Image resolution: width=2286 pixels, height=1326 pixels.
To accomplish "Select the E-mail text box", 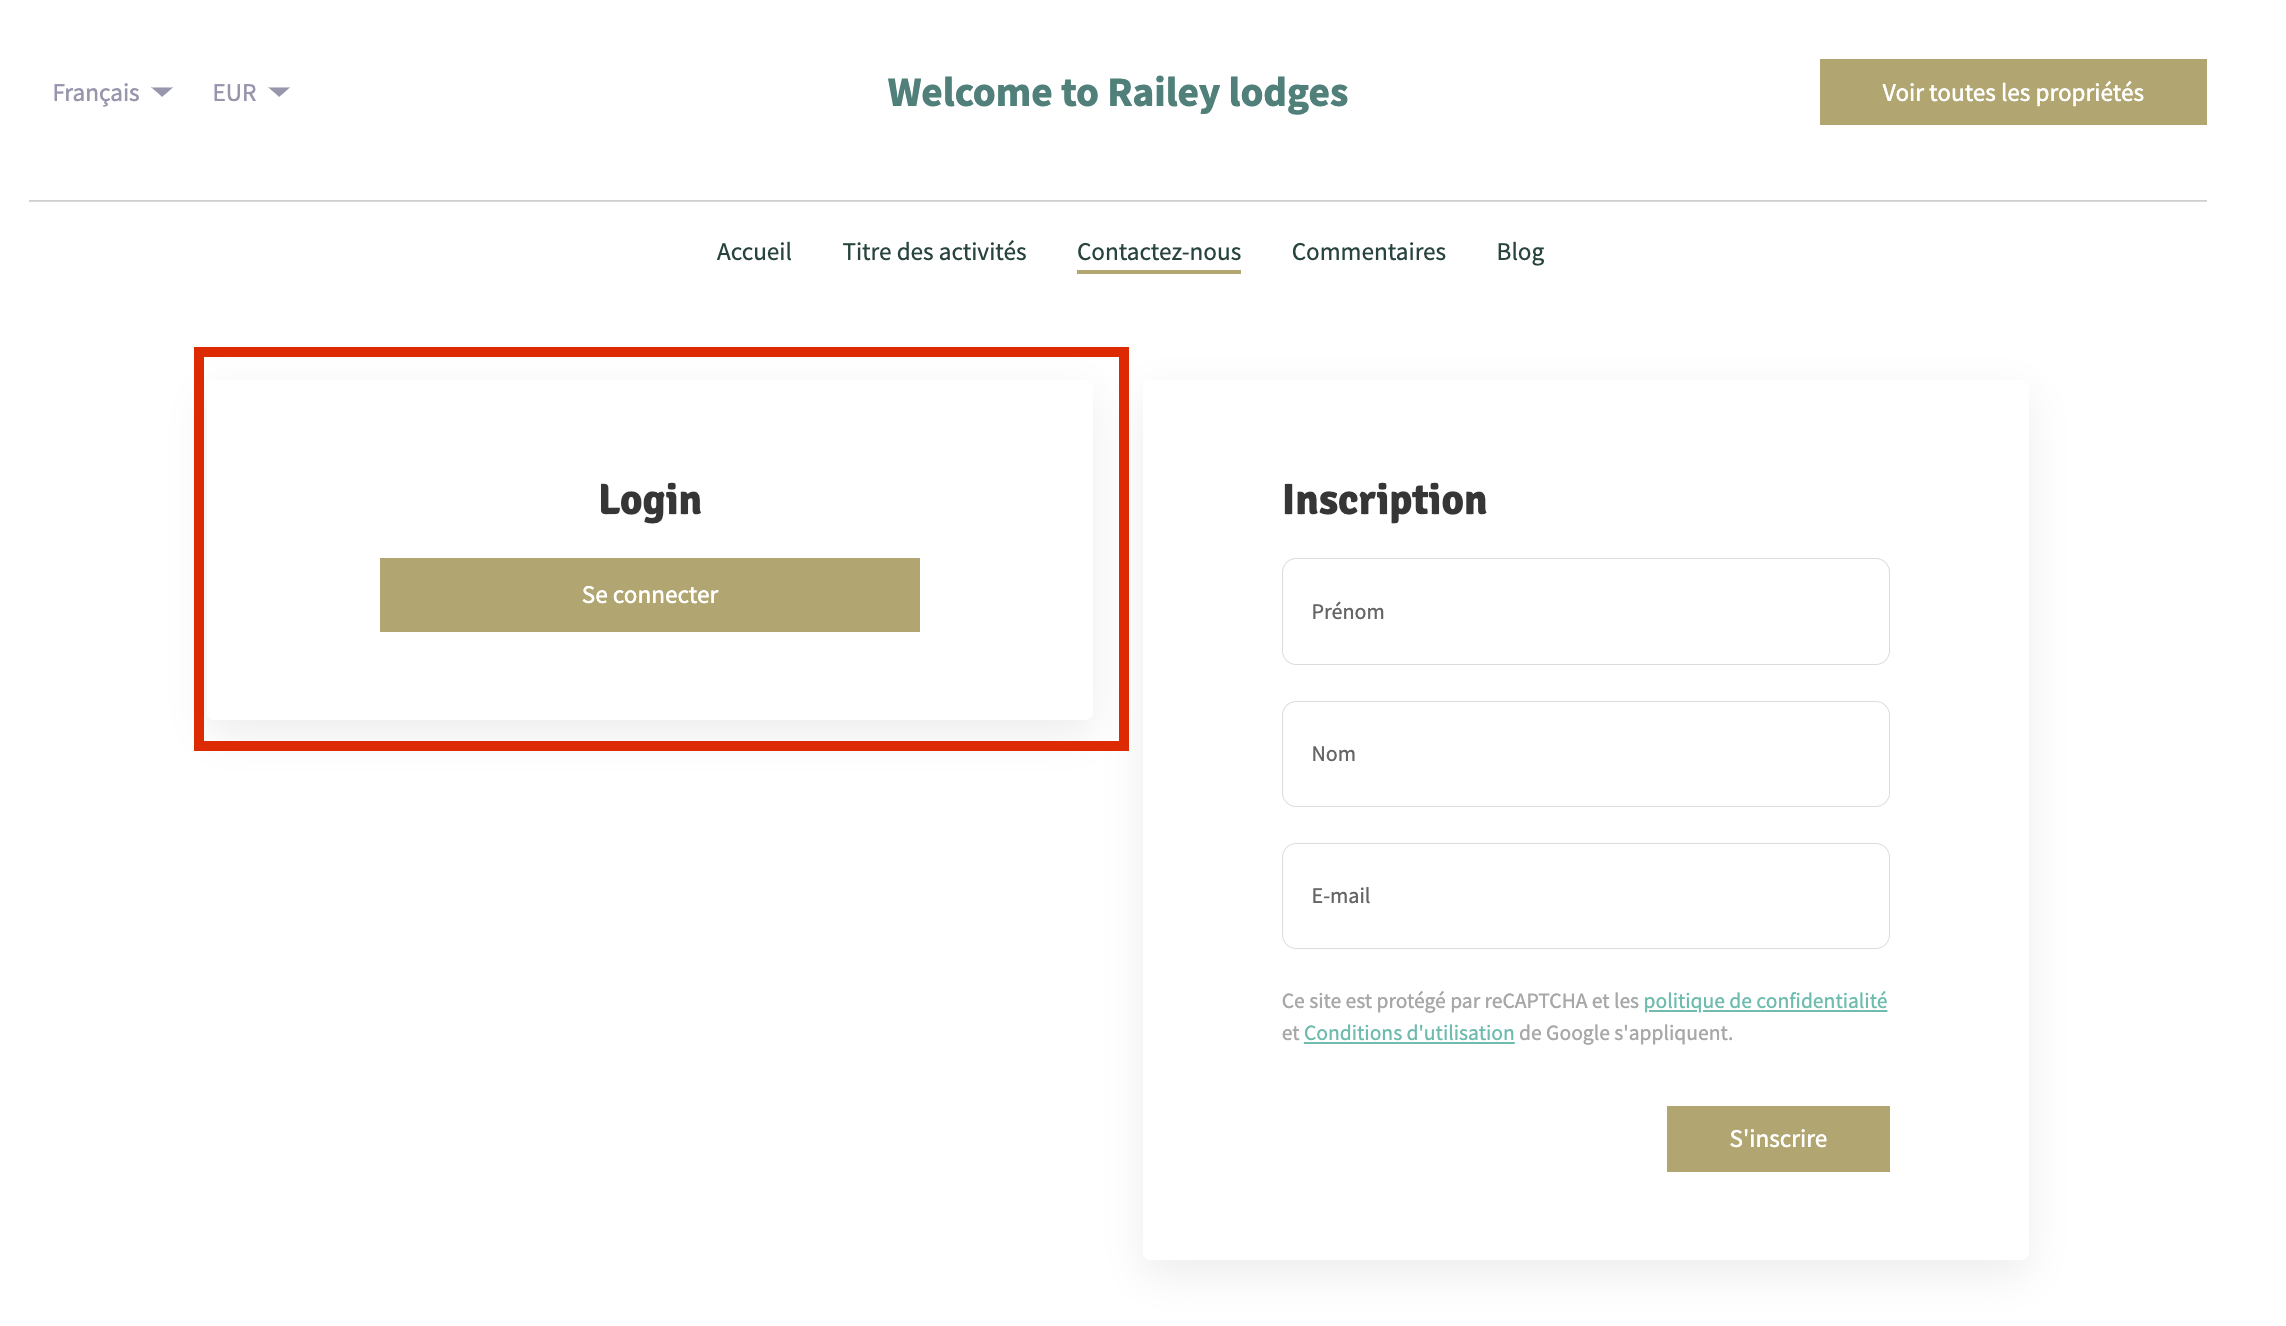I will click(1585, 896).
